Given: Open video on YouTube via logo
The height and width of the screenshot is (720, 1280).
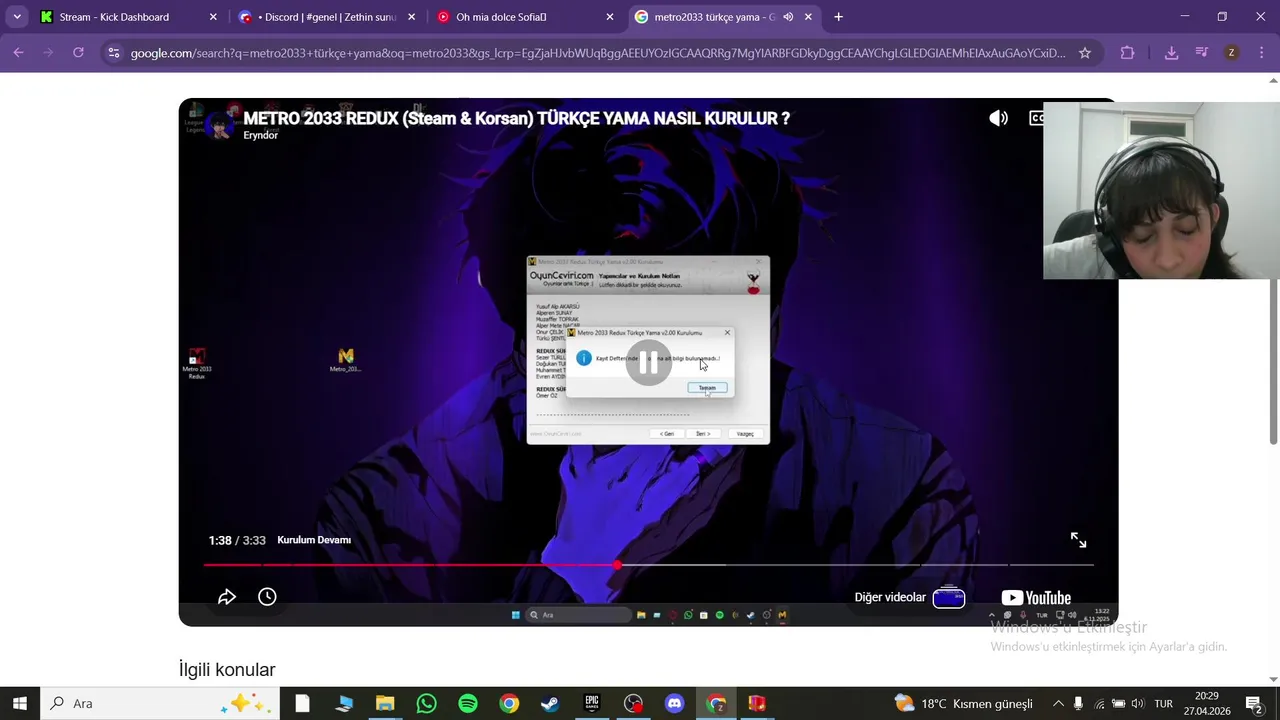Looking at the screenshot, I should pos(1036,598).
